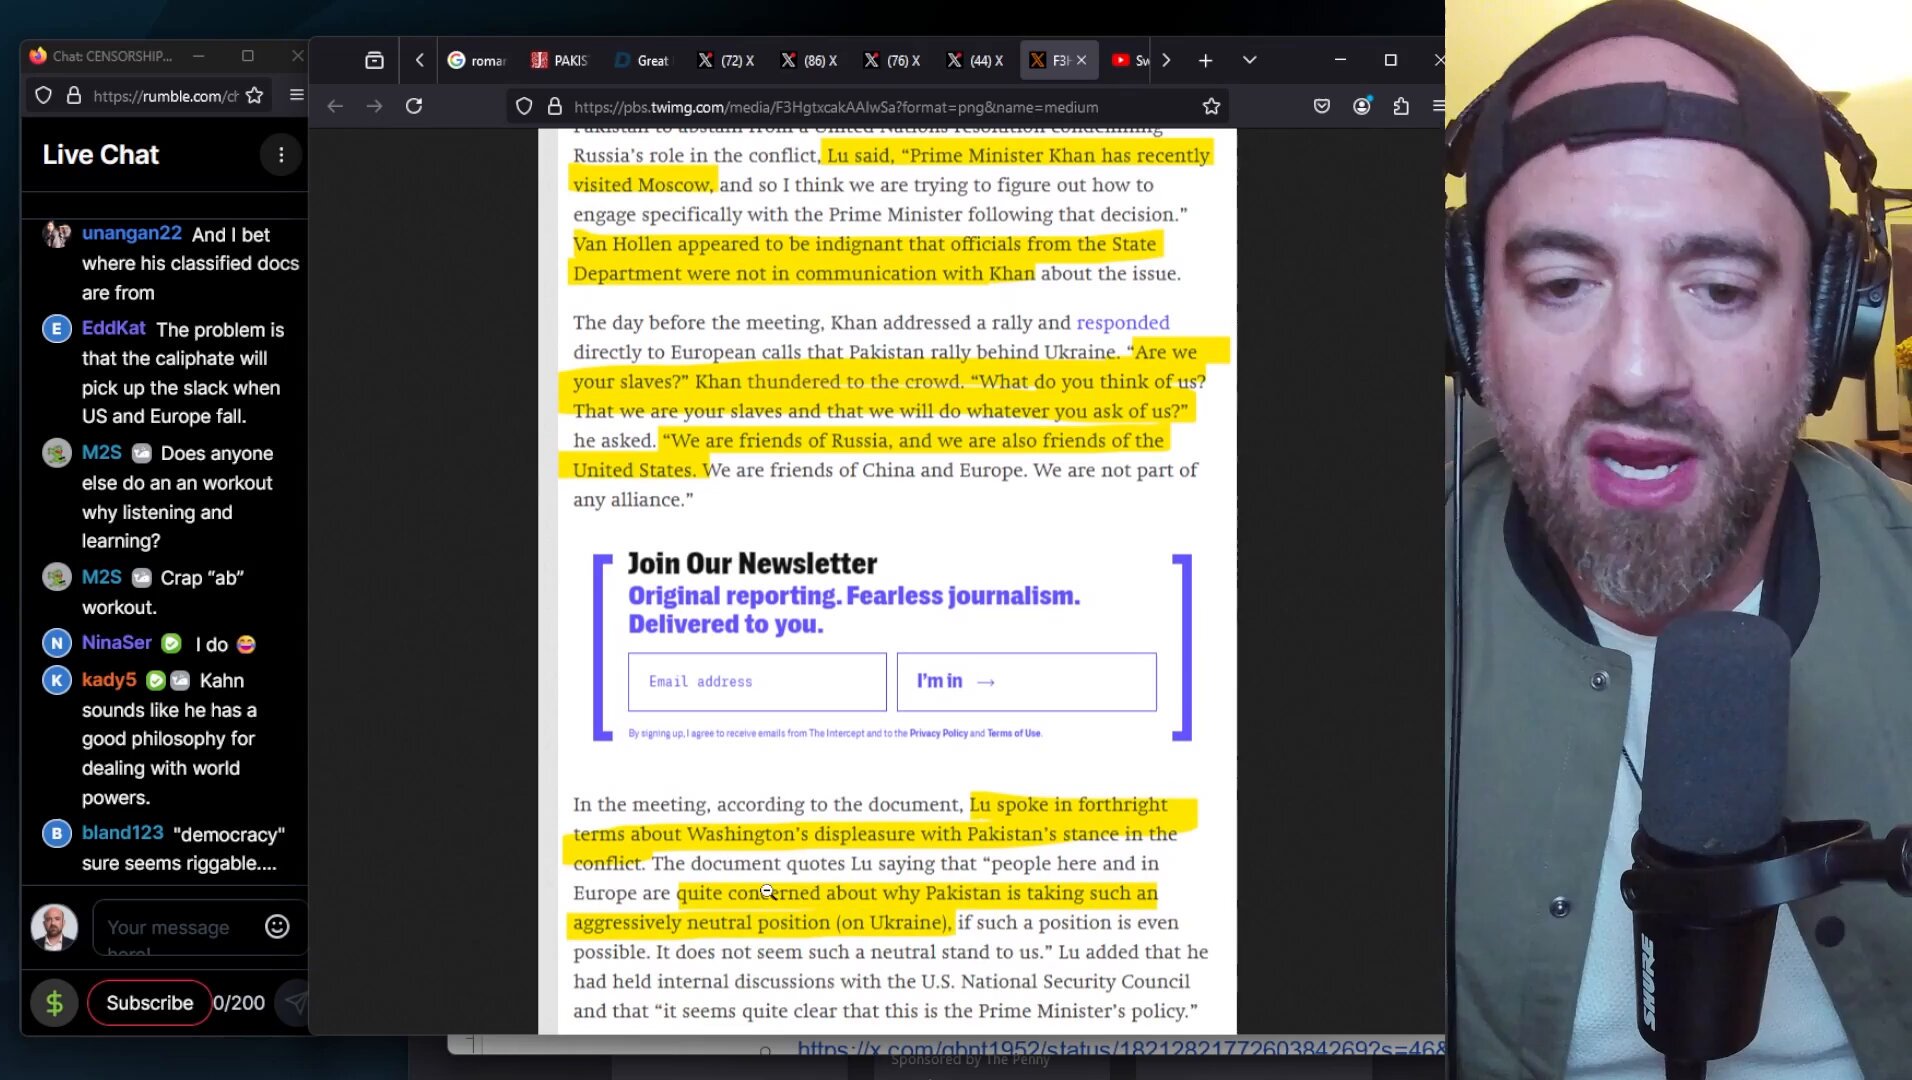Viewport: 1912px width, 1080px height.
Task: Expand the list all tabs dropdown
Action: tap(1250, 60)
